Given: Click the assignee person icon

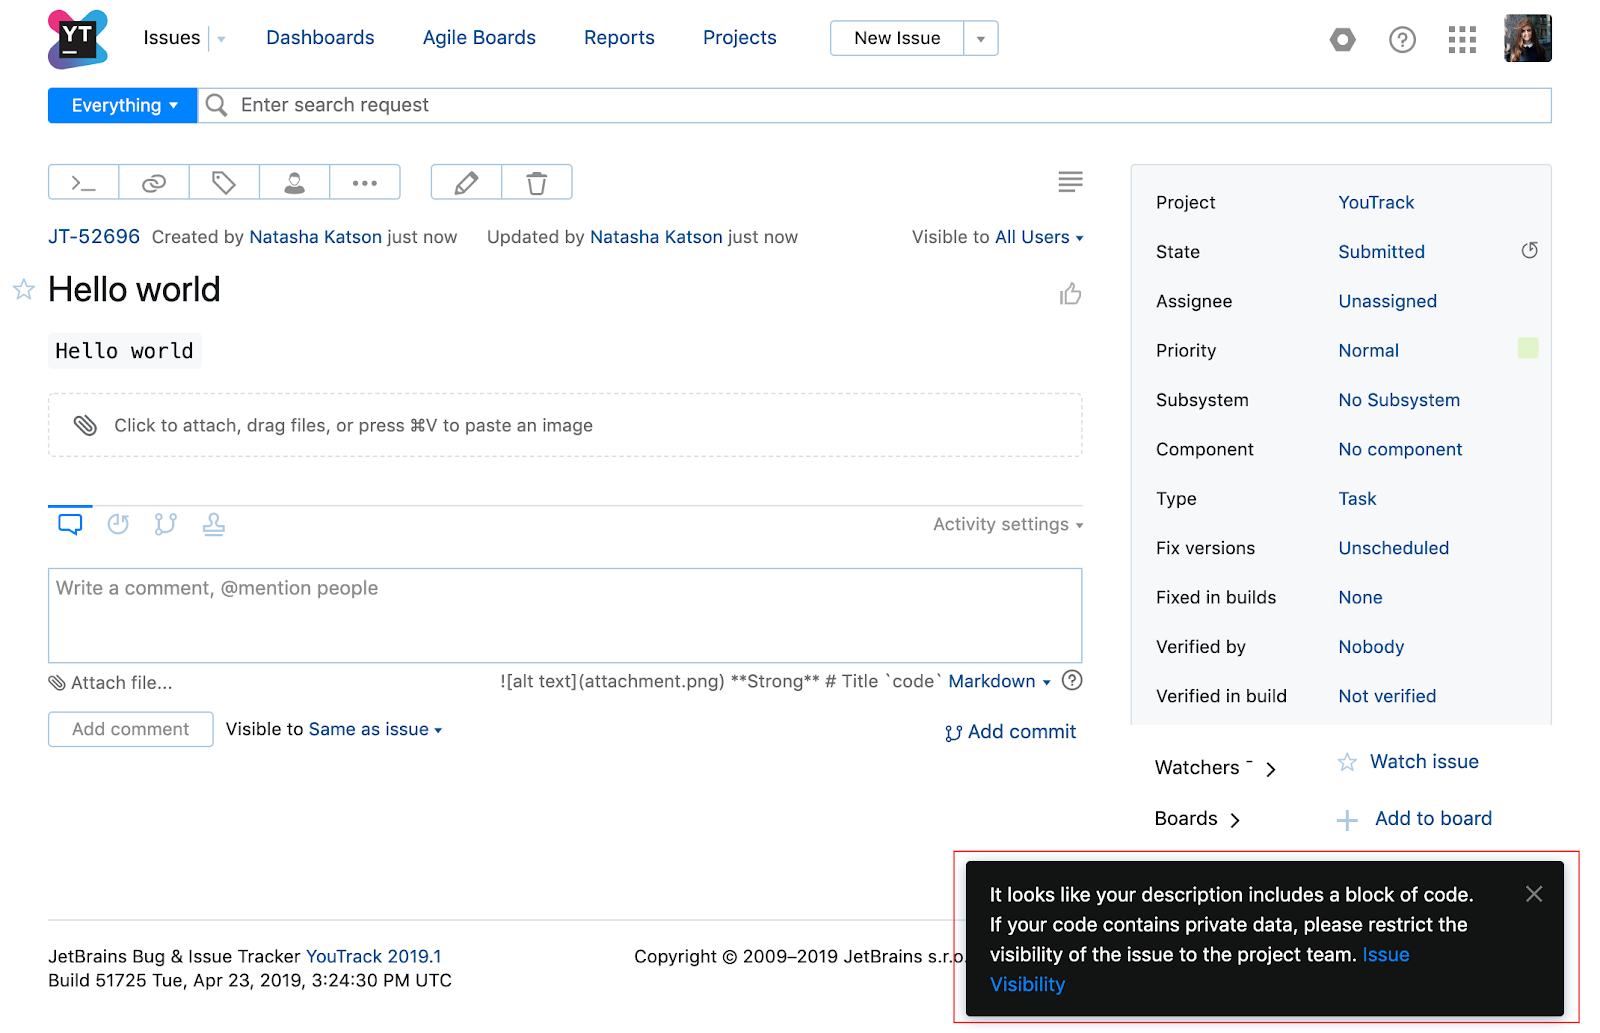Looking at the screenshot, I should [294, 183].
